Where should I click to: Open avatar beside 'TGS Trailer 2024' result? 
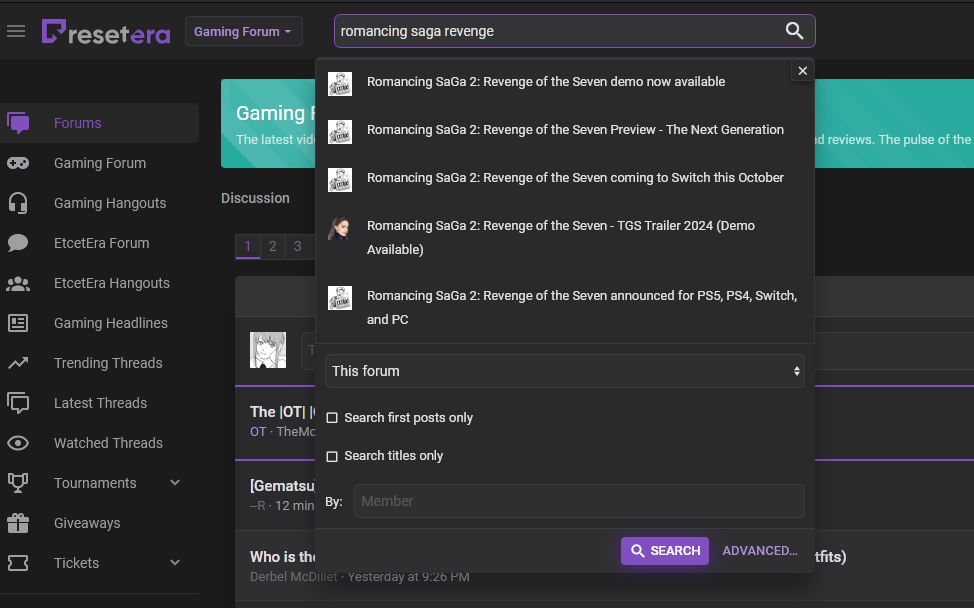click(340, 228)
